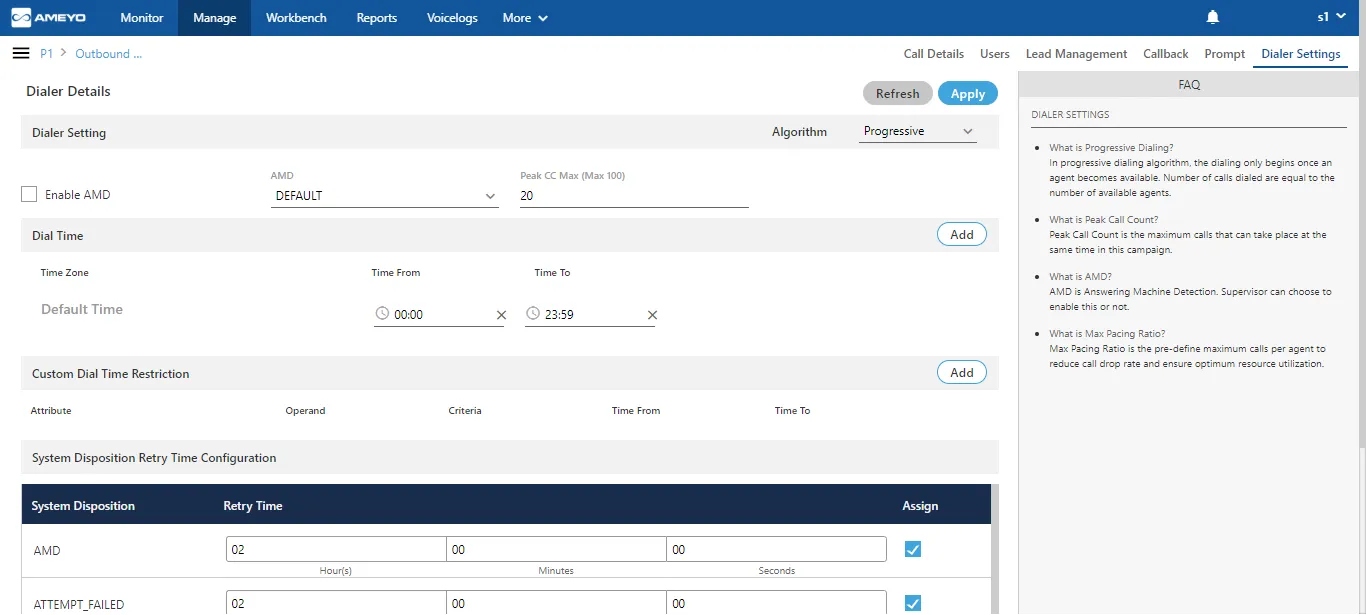Click the breadcrumb arrow after P1
Screen dimensions: 1366x615
tap(64, 53)
